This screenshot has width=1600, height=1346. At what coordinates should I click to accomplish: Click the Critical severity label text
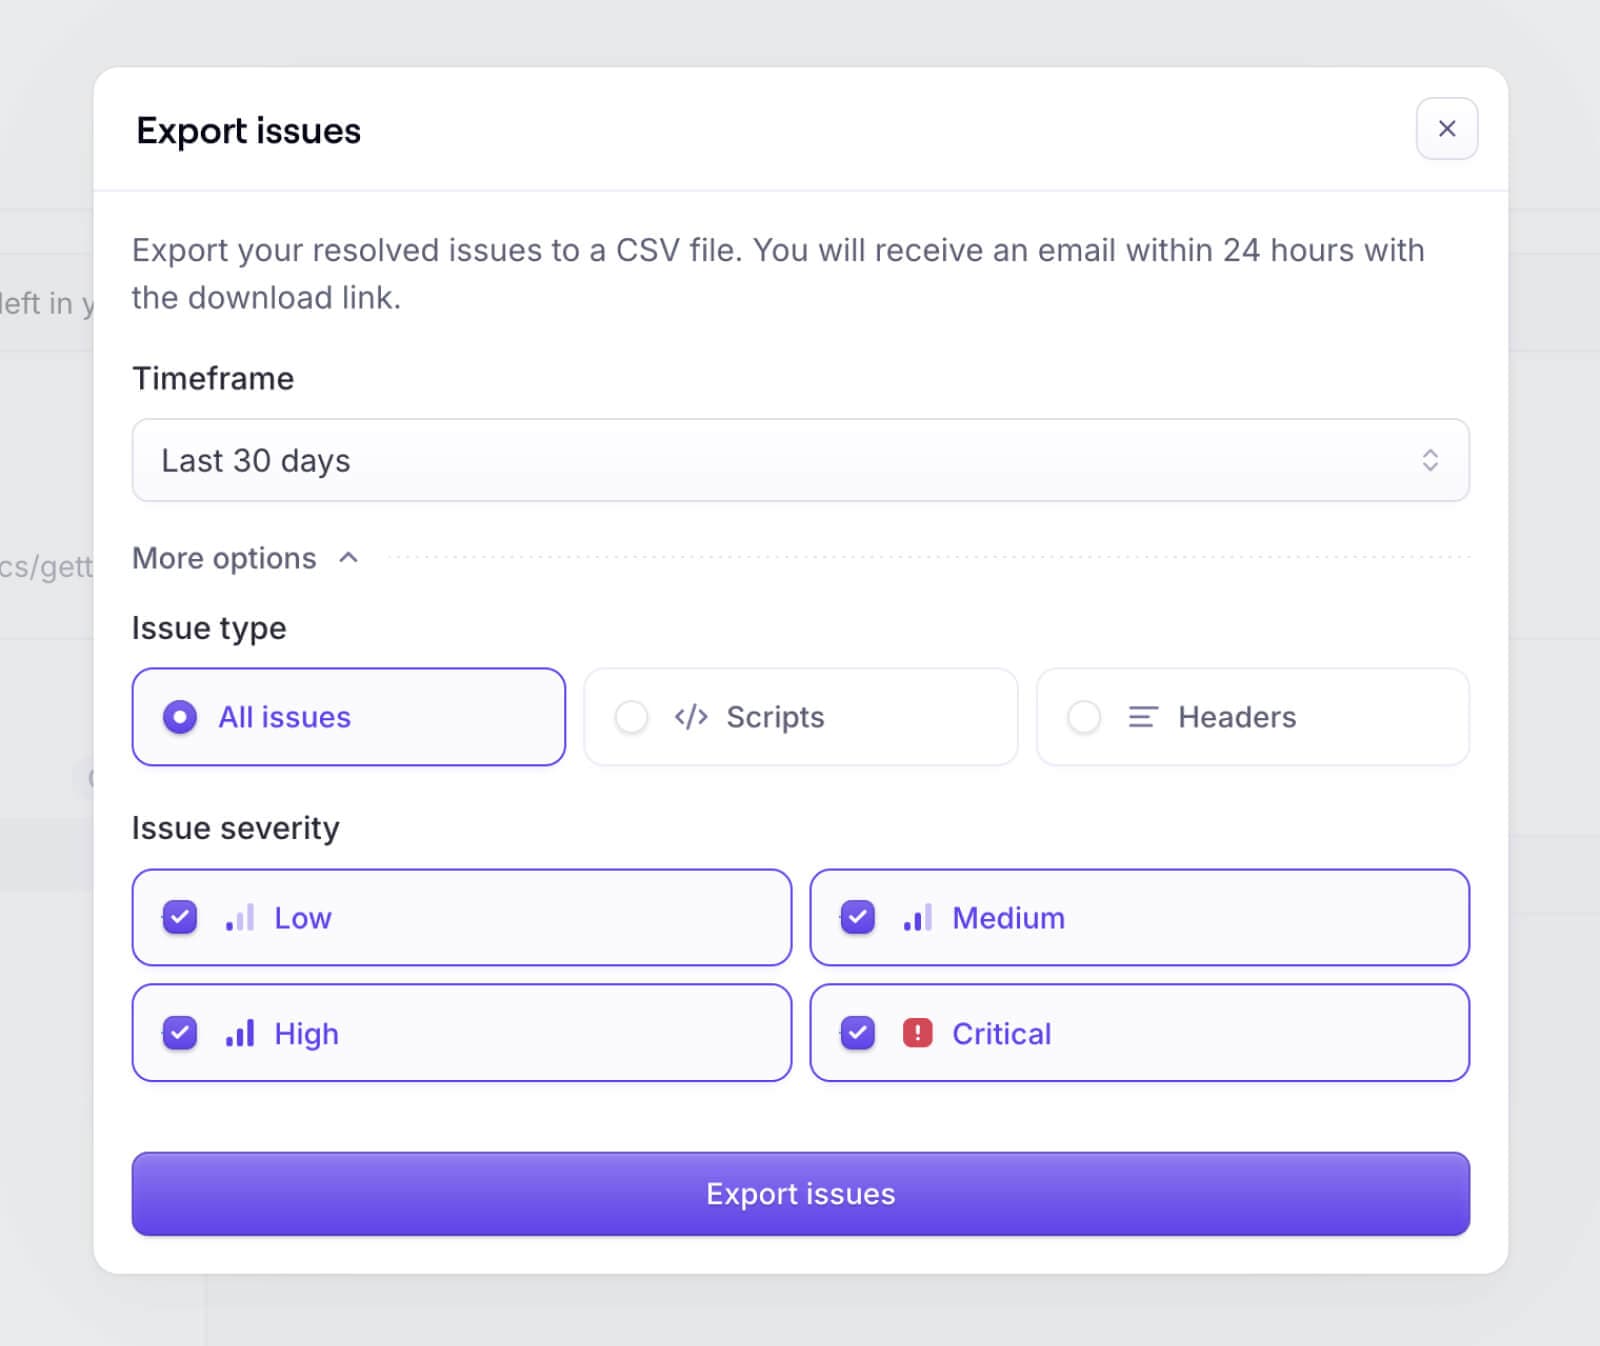click(1001, 1033)
